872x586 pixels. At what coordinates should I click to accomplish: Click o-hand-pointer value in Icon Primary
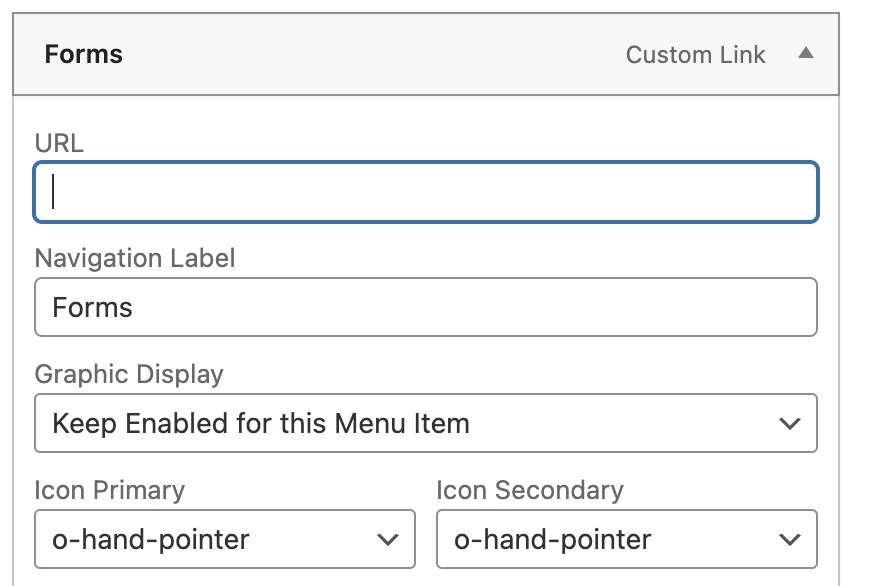point(151,540)
